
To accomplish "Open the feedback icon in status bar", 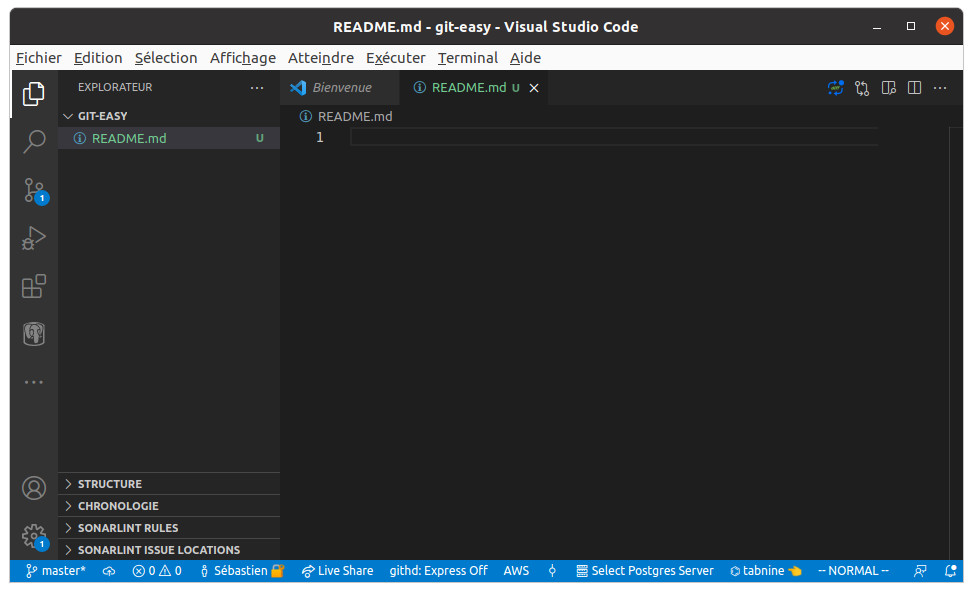I will [x=920, y=572].
